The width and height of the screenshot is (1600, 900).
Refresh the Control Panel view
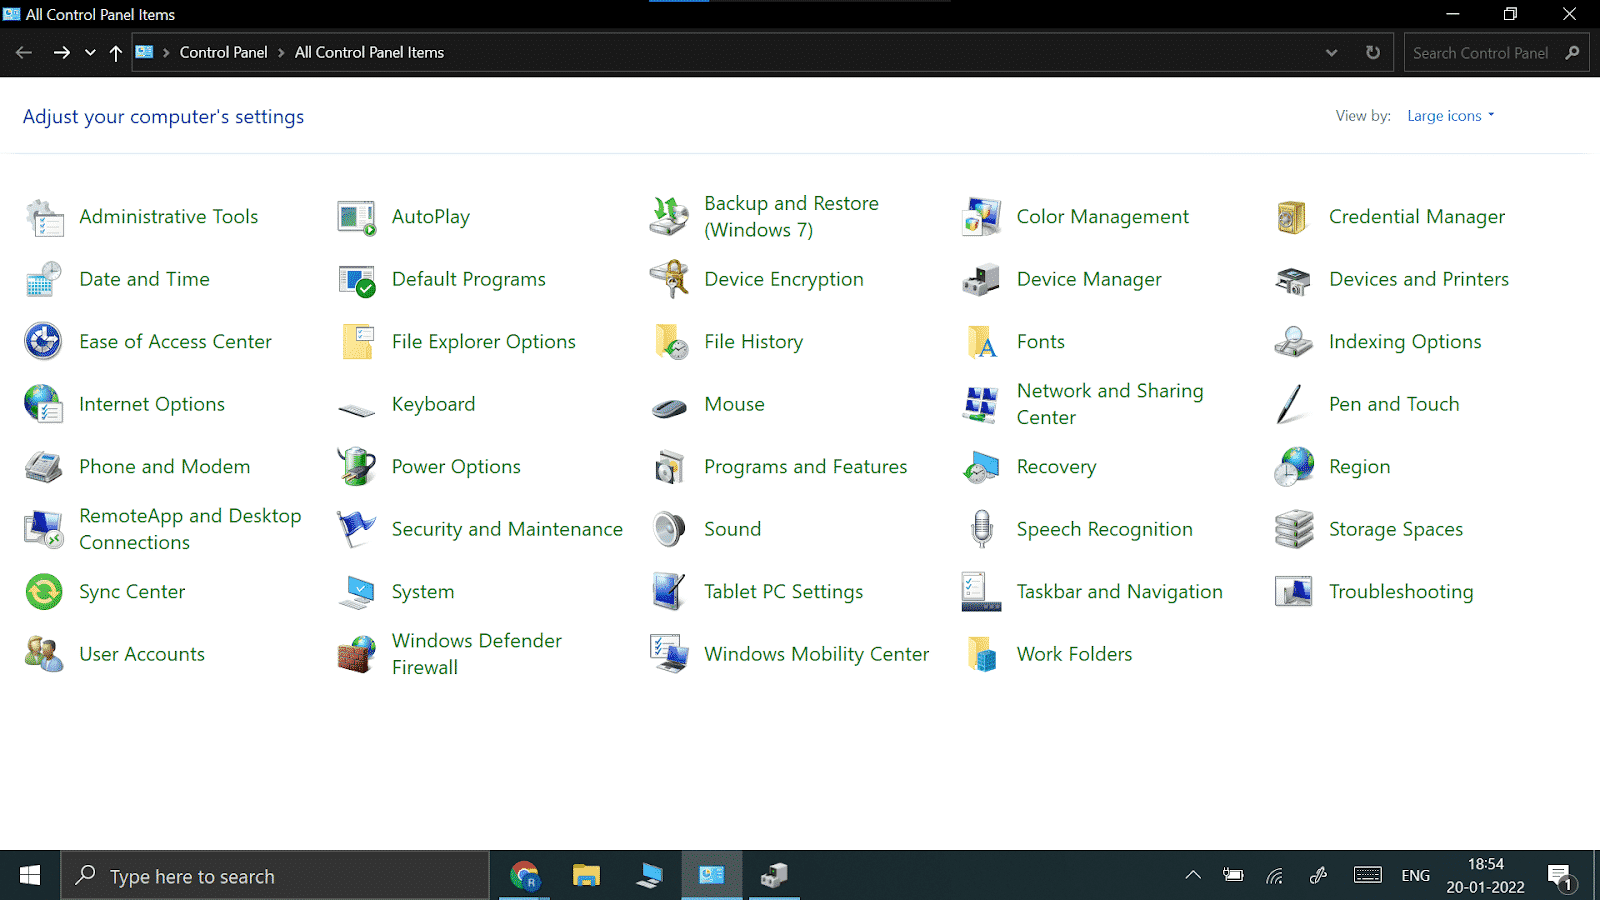point(1373,53)
